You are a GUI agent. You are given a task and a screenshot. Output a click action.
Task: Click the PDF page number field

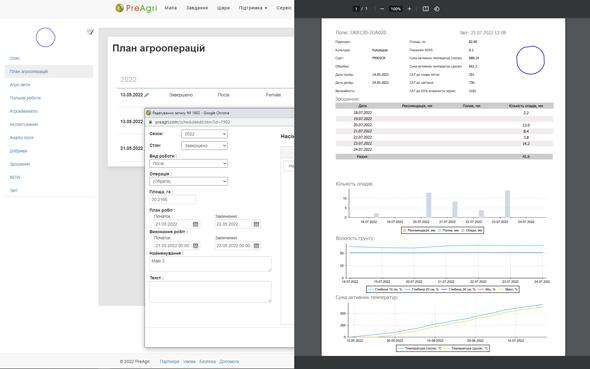tap(356, 9)
